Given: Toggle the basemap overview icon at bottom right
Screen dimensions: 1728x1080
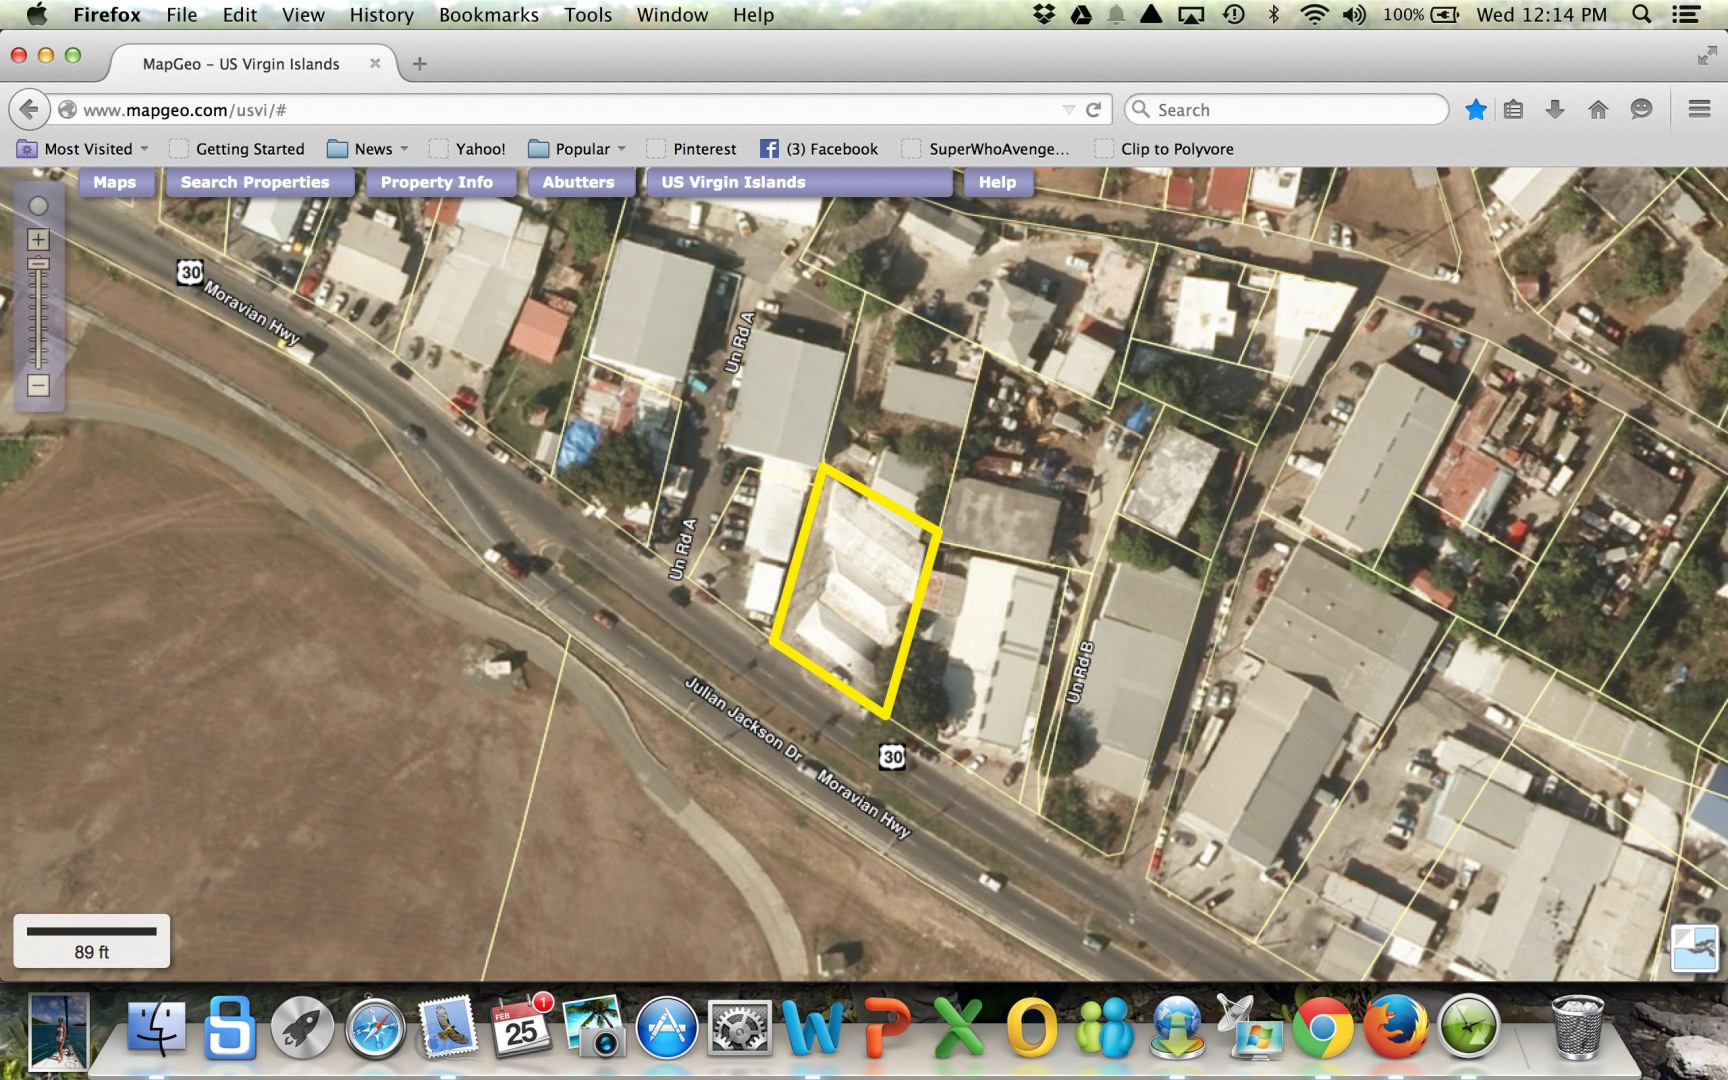Looking at the screenshot, I should click(1694, 947).
